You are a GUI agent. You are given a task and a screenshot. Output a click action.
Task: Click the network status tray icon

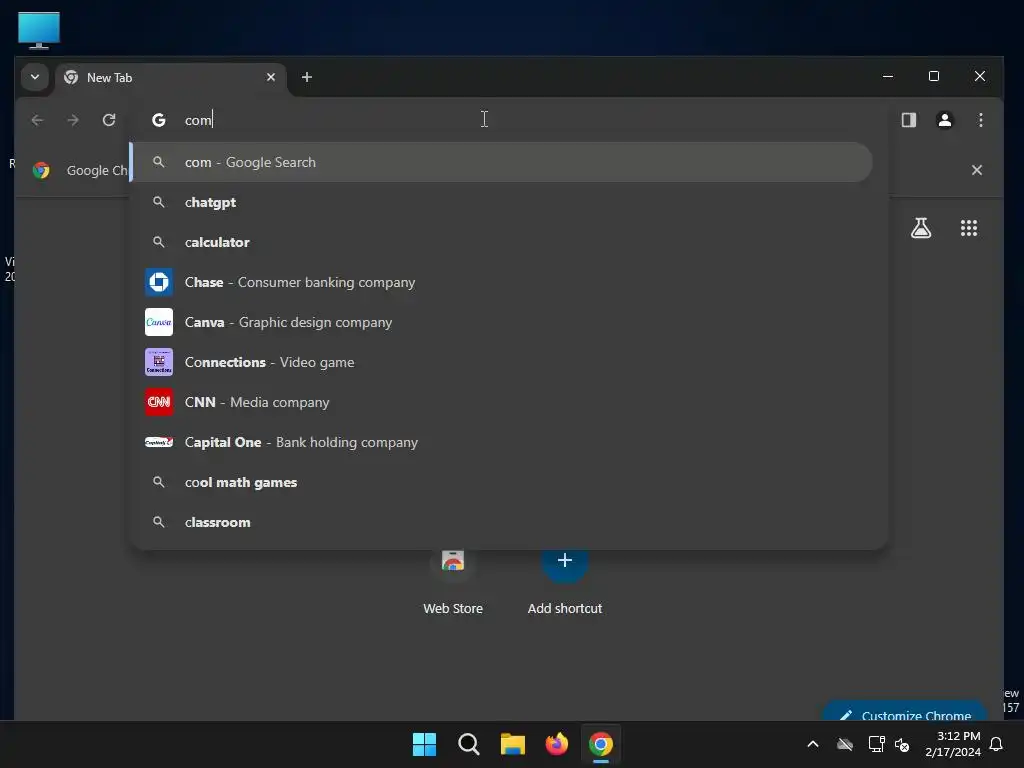click(876, 744)
